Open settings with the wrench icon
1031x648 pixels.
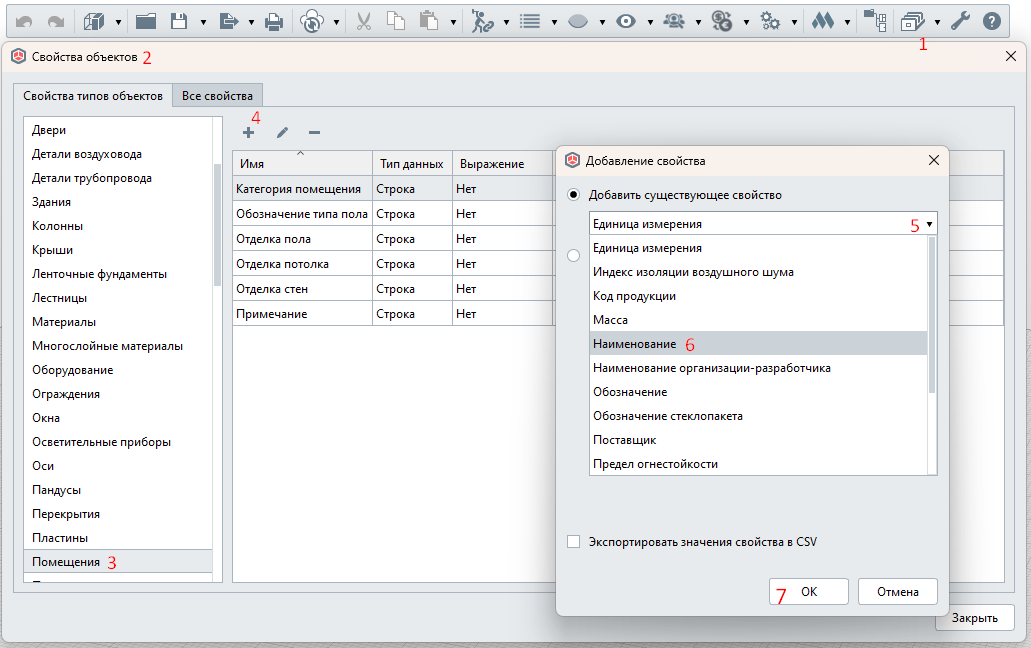click(960, 22)
